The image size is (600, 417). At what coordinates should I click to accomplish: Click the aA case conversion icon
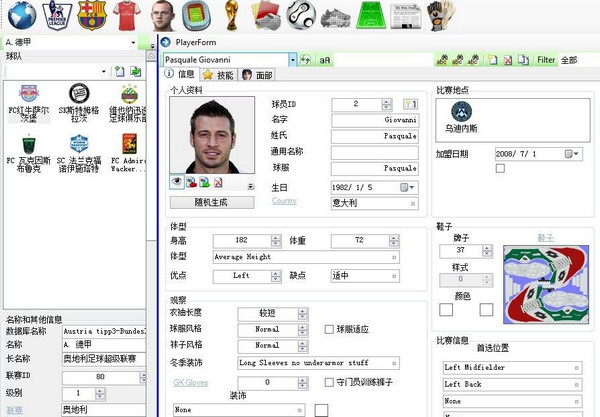pos(324,60)
